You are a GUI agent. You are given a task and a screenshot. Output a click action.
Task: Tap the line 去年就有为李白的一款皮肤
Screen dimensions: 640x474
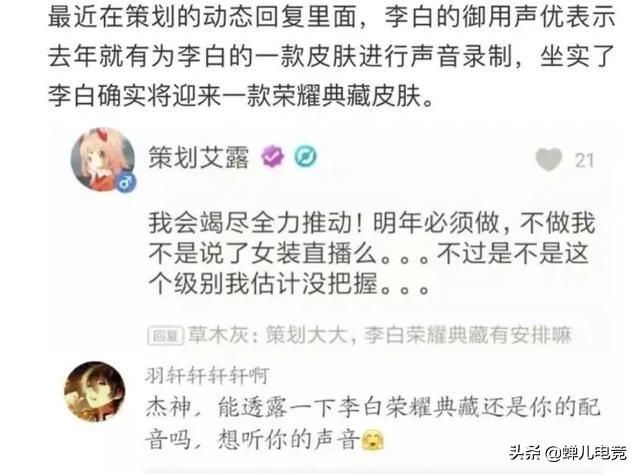[x=331, y=56]
